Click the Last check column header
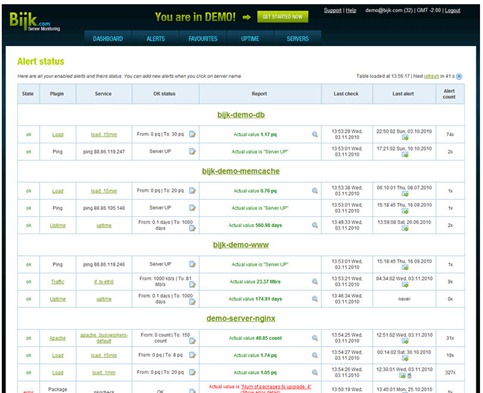 tap(346, 94)
